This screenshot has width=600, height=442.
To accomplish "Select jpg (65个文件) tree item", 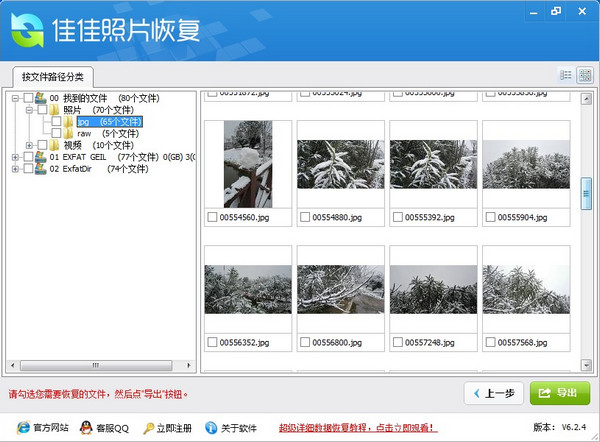I will [110, 122].
